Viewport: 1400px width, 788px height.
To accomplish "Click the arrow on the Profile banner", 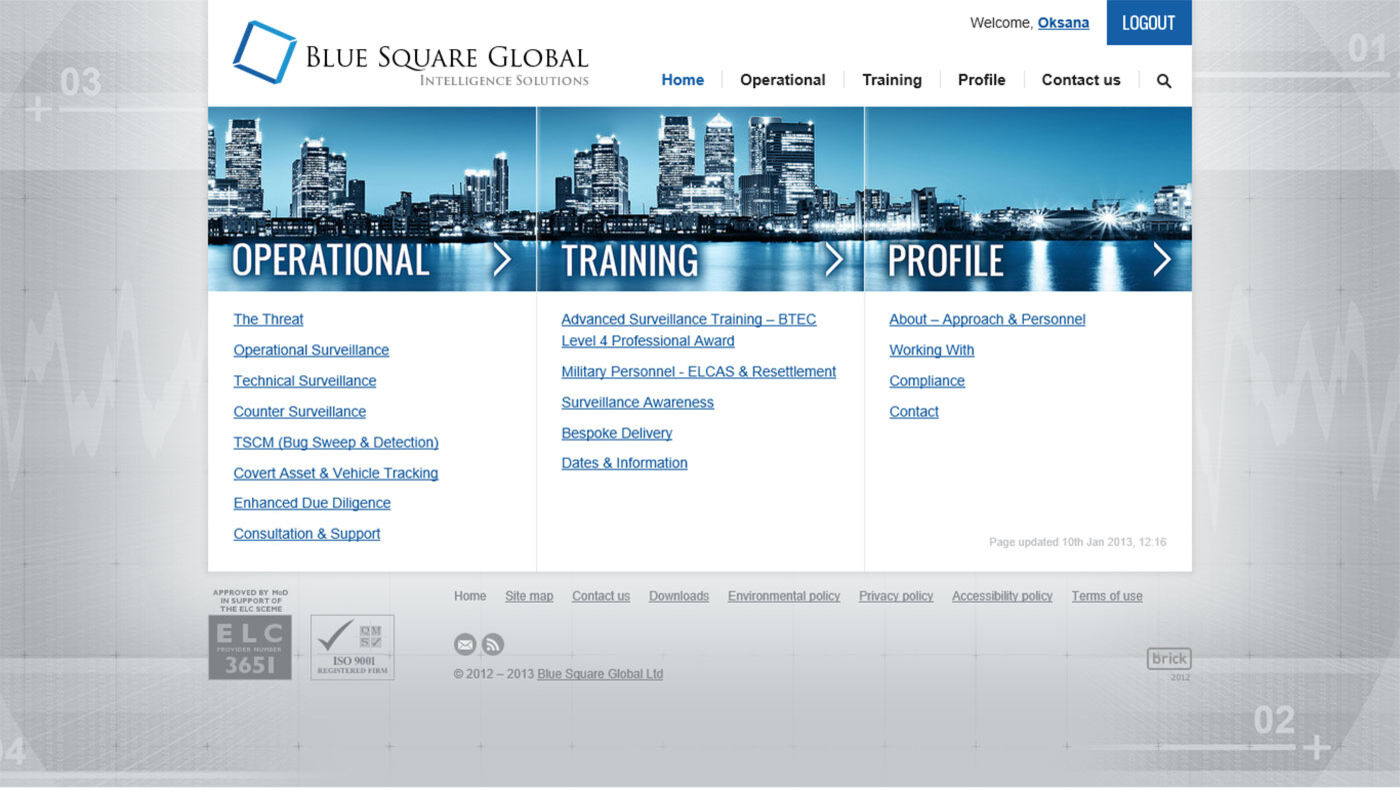I will 1161,260.
